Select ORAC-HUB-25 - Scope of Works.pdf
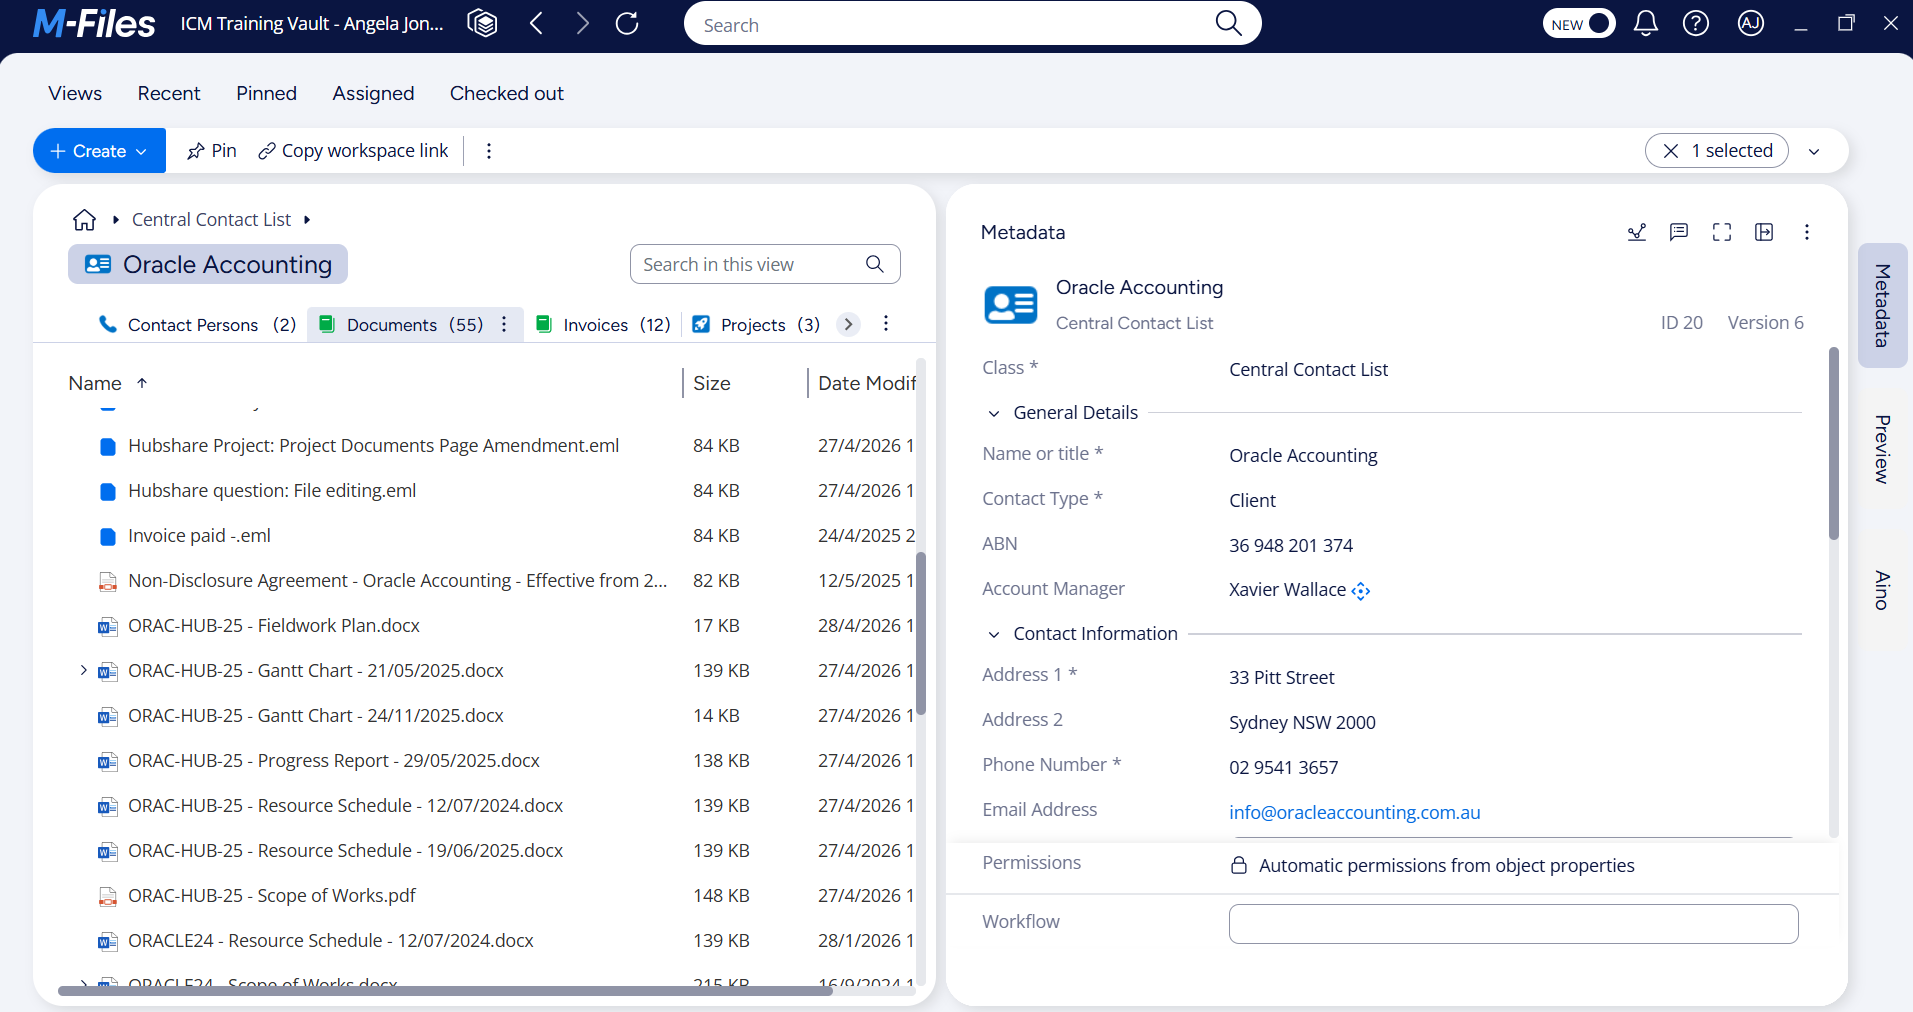This screenshot has height=1012, width=1913. coord(271,895)
